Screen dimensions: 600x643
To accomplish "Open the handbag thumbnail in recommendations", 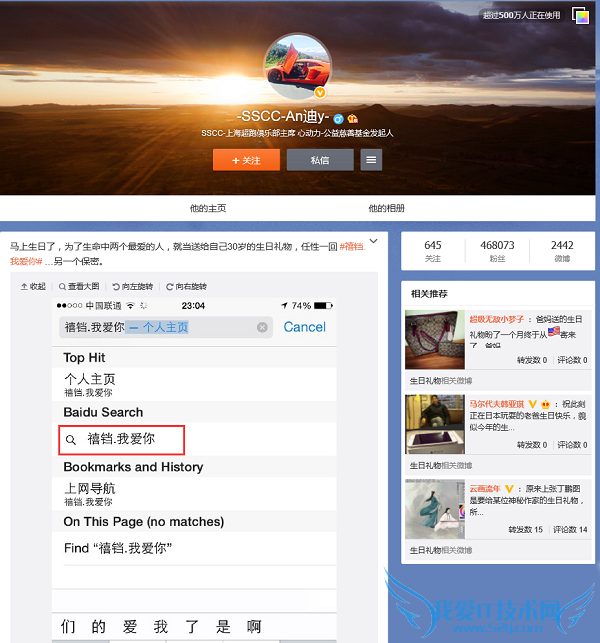I will [435, 340].
